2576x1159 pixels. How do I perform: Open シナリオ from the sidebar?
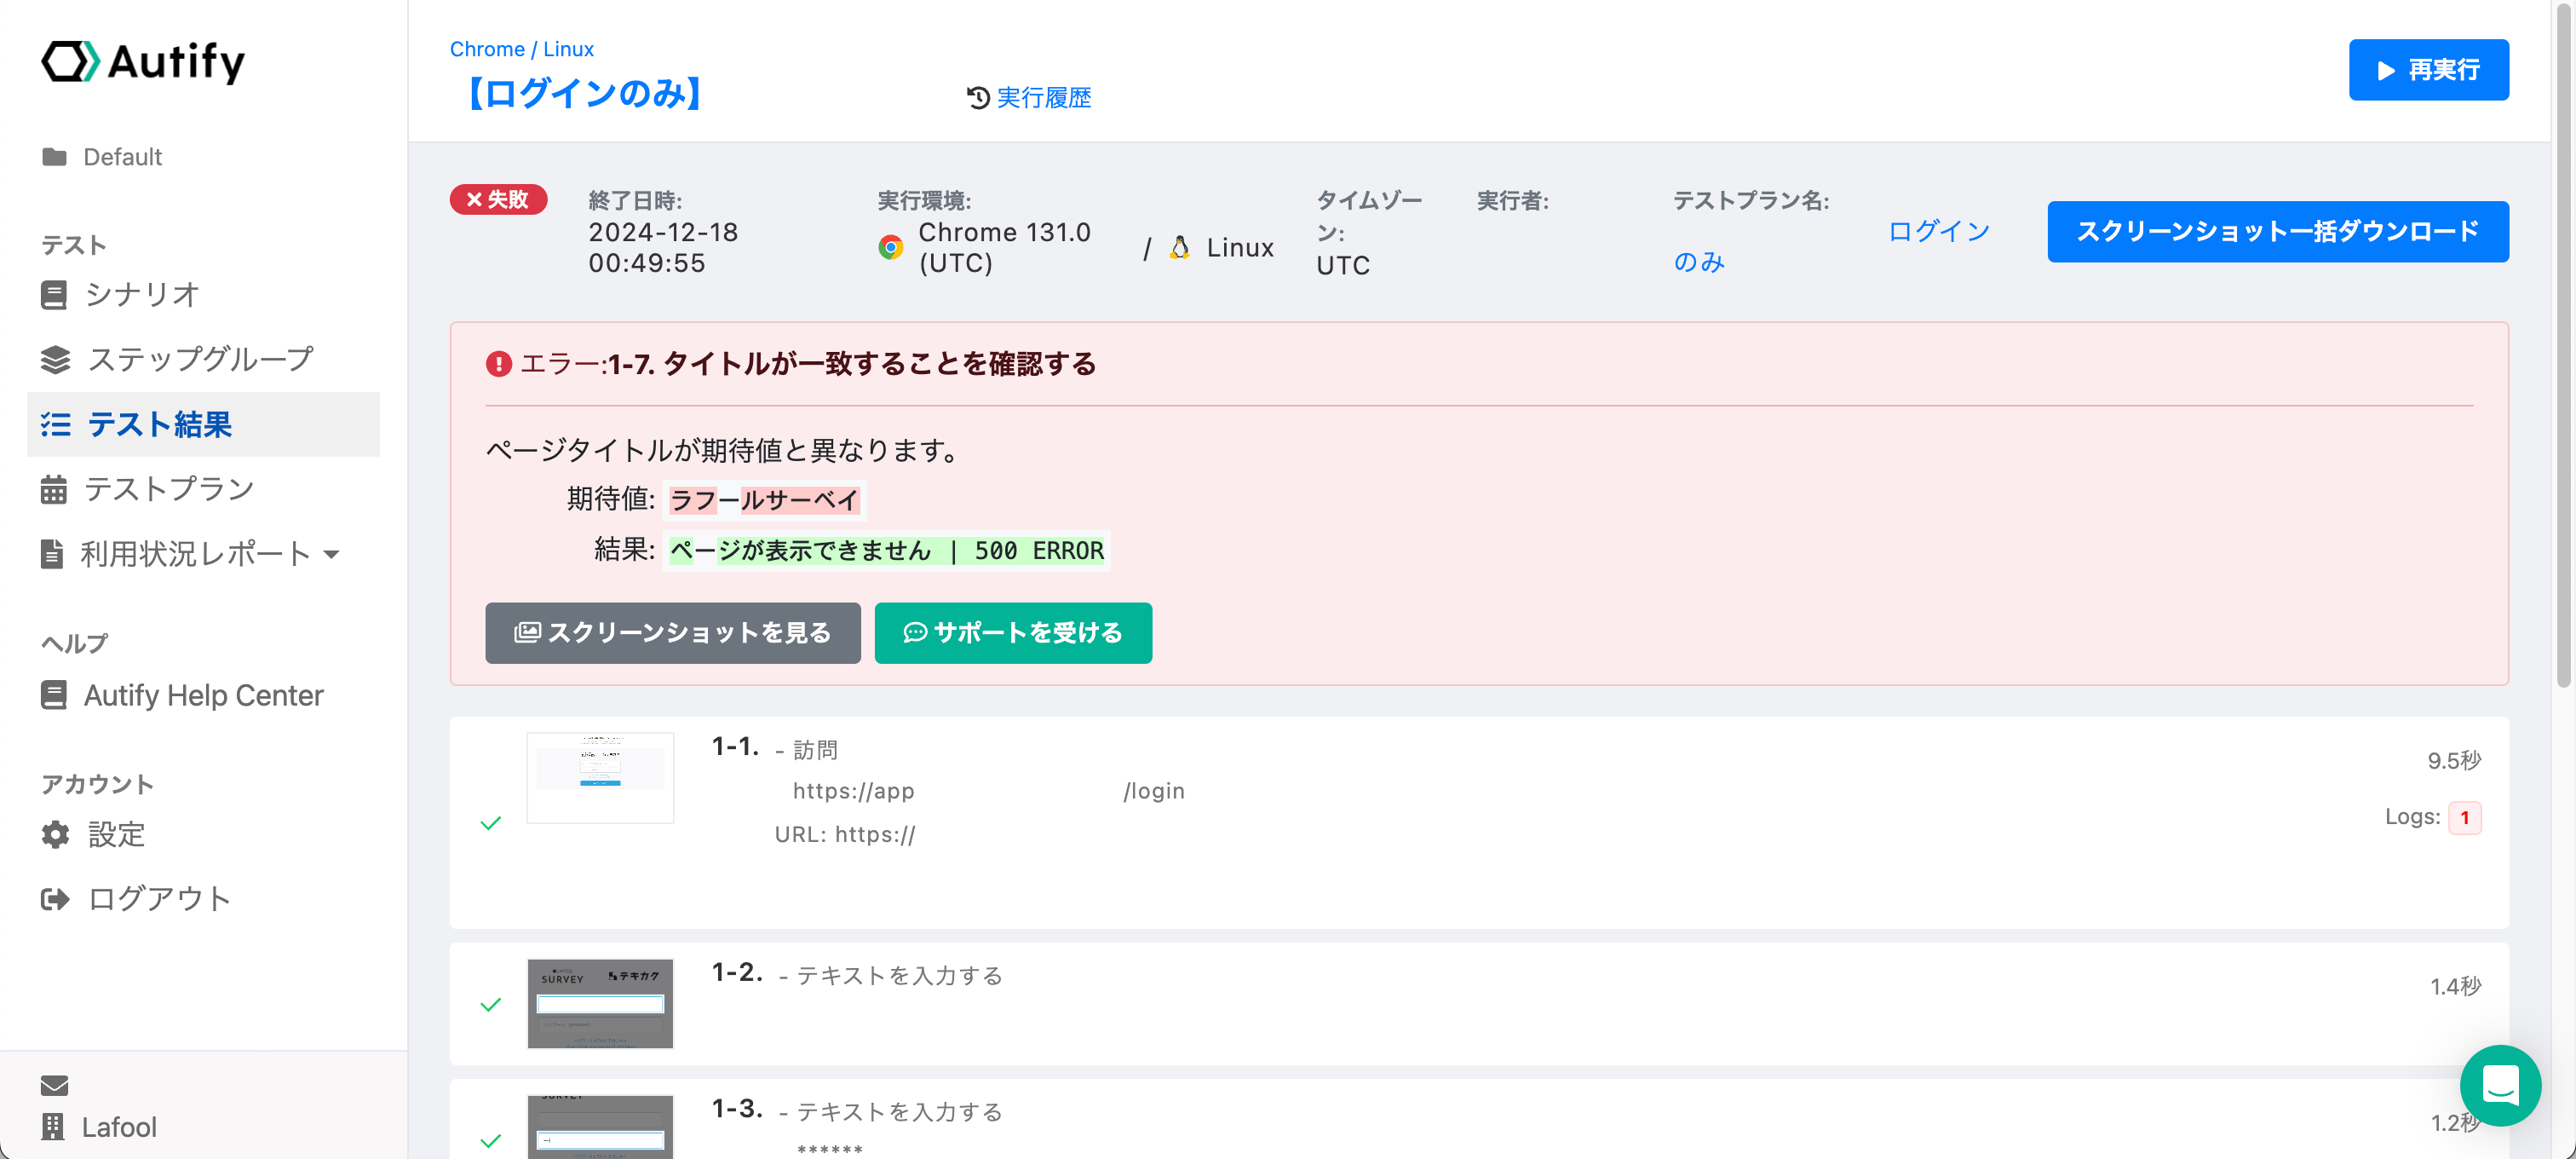[141, 294]
